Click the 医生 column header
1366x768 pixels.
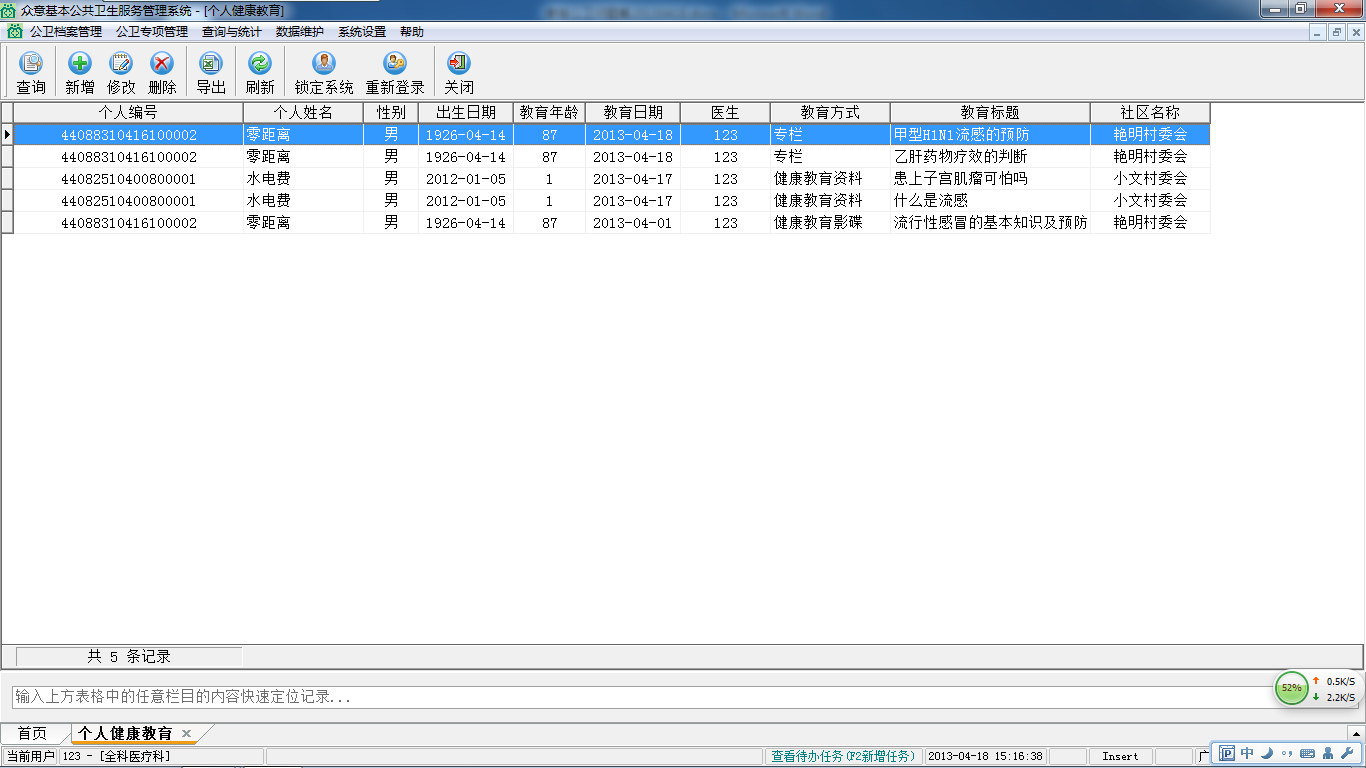(x=725, y=112)
